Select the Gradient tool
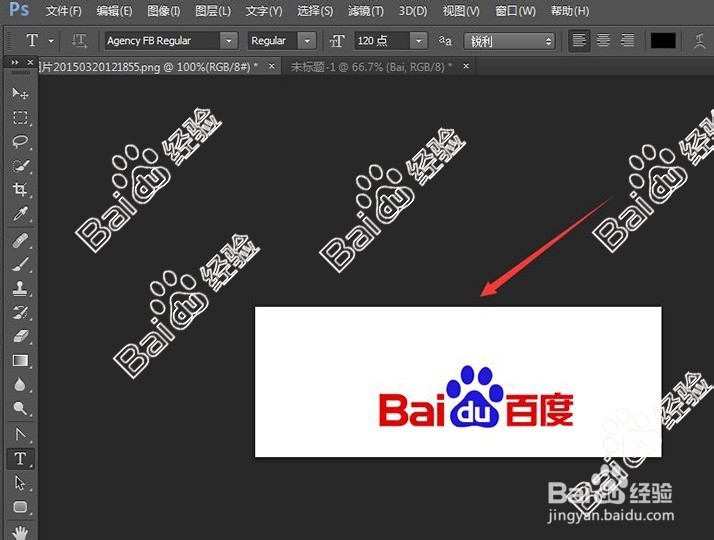This screenshot has height=540, width=714. tap(20, 361)
